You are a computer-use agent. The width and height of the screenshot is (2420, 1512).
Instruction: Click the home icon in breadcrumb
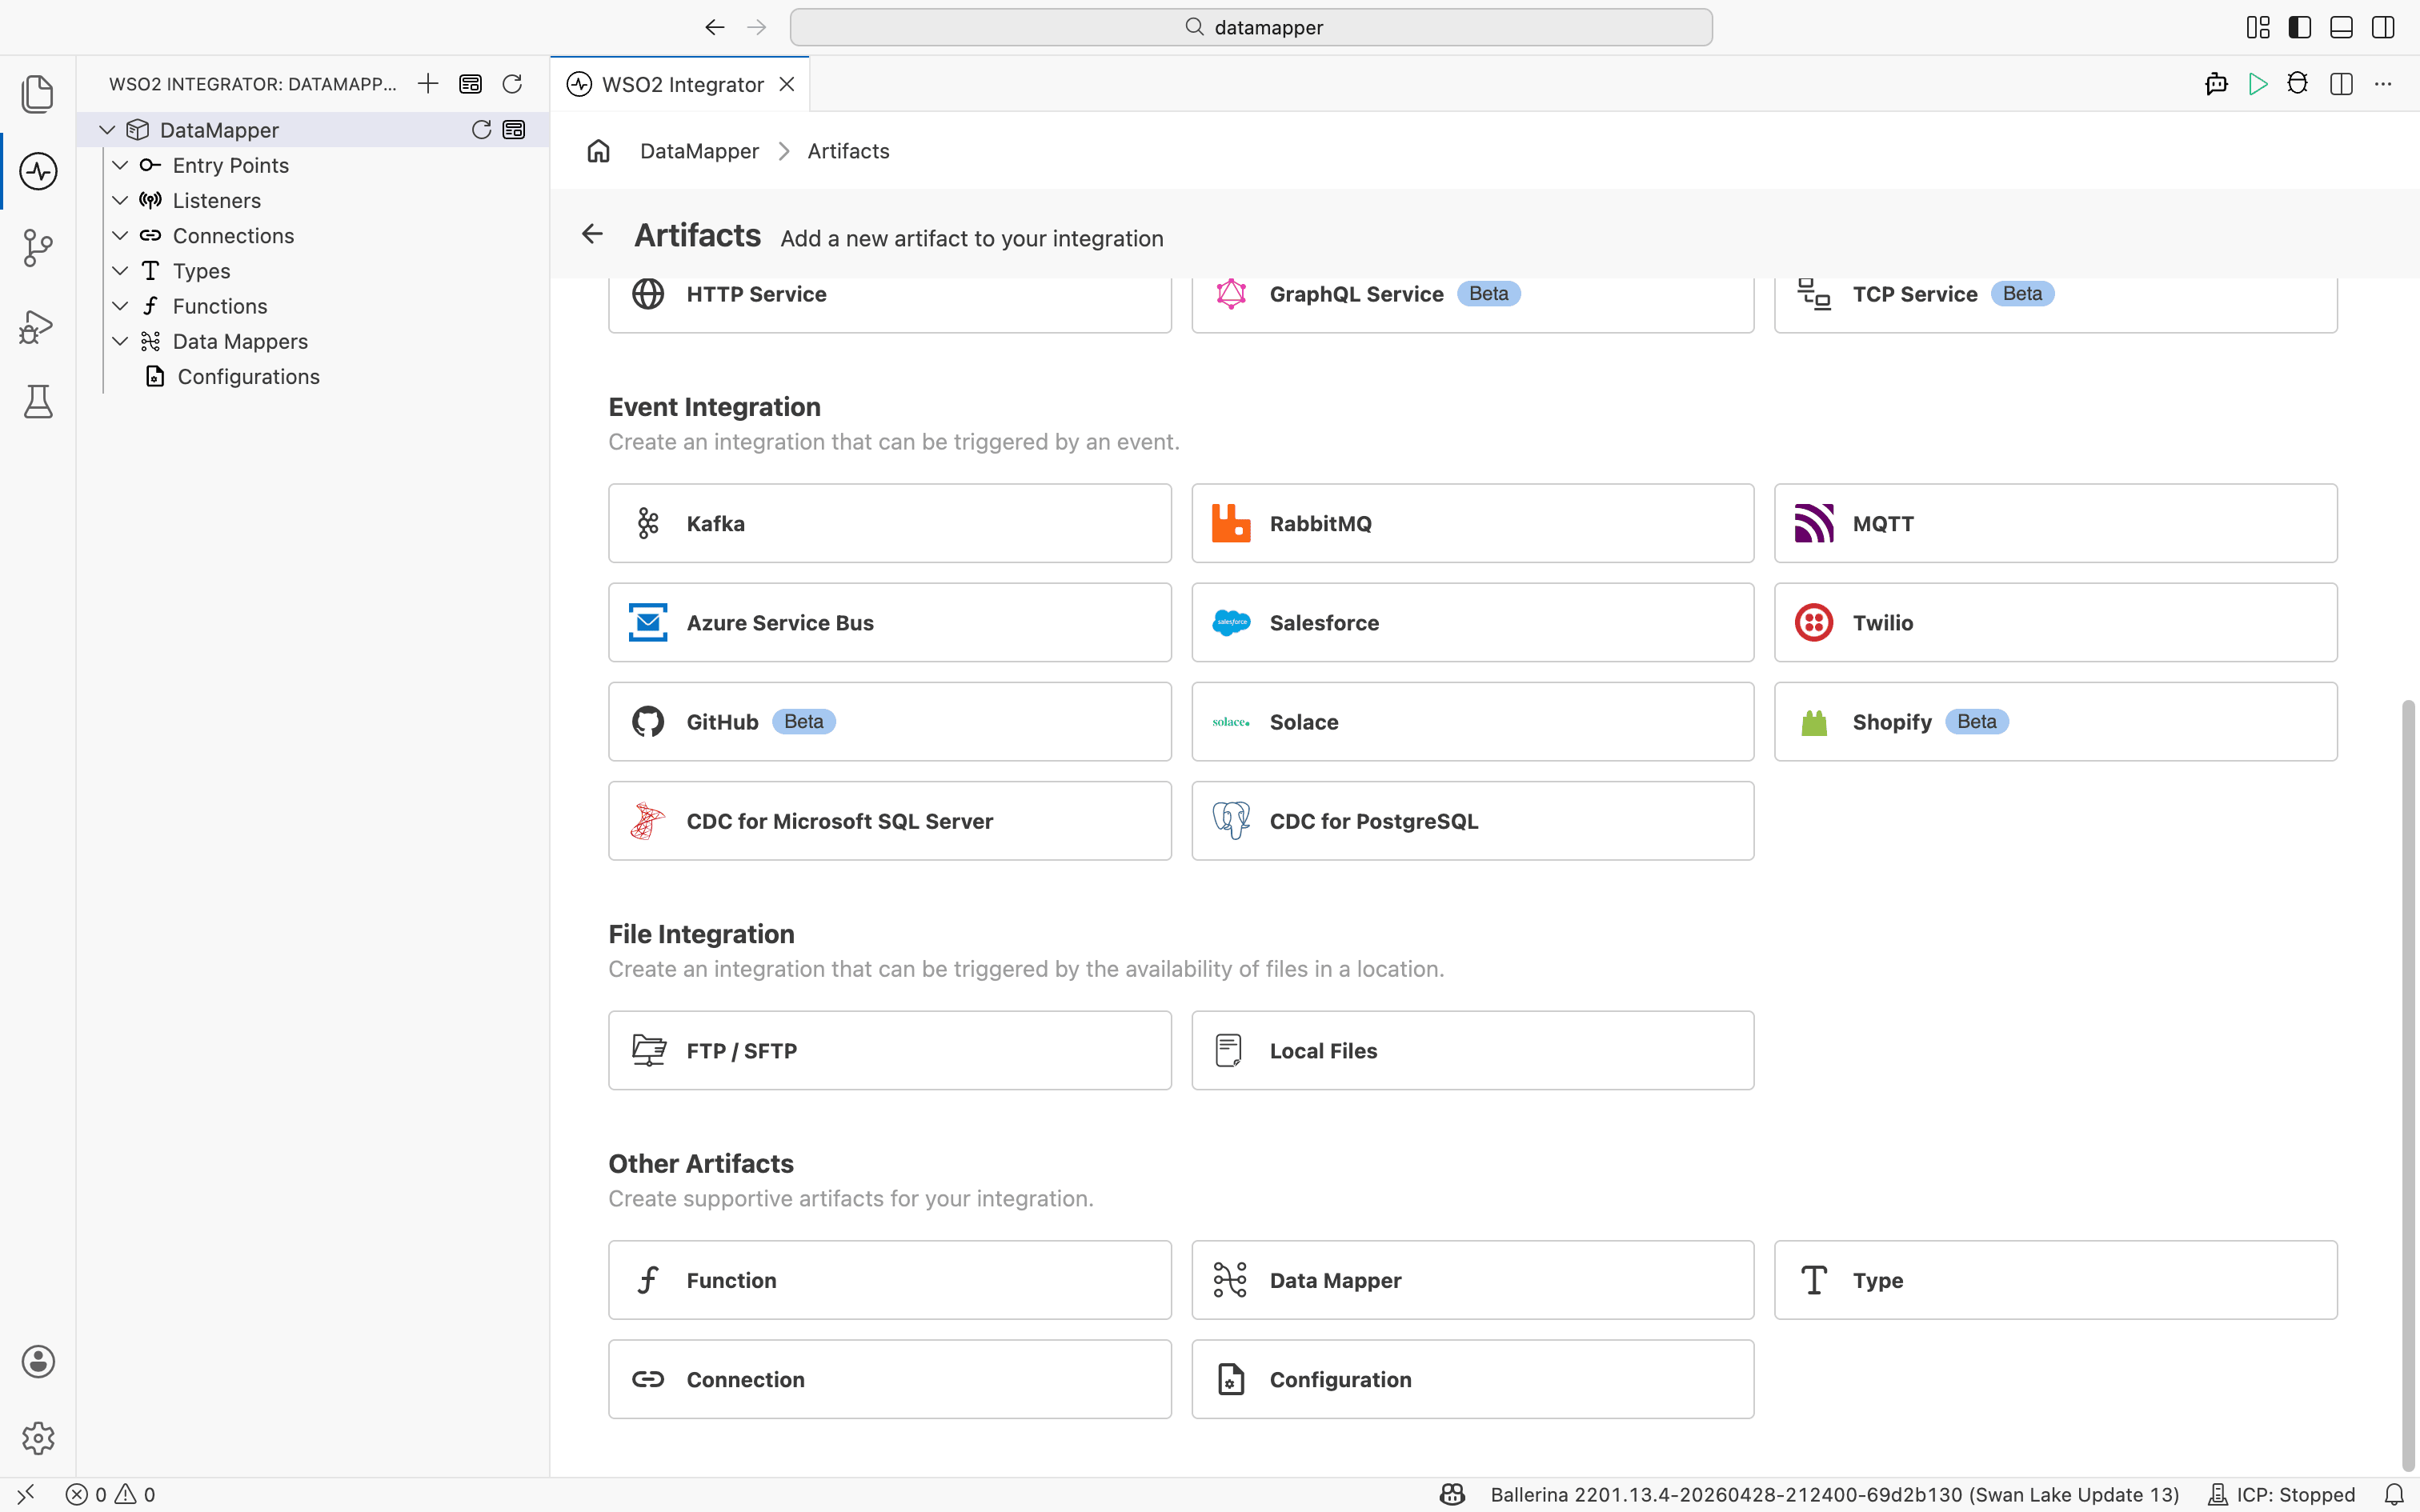point(598,151)
